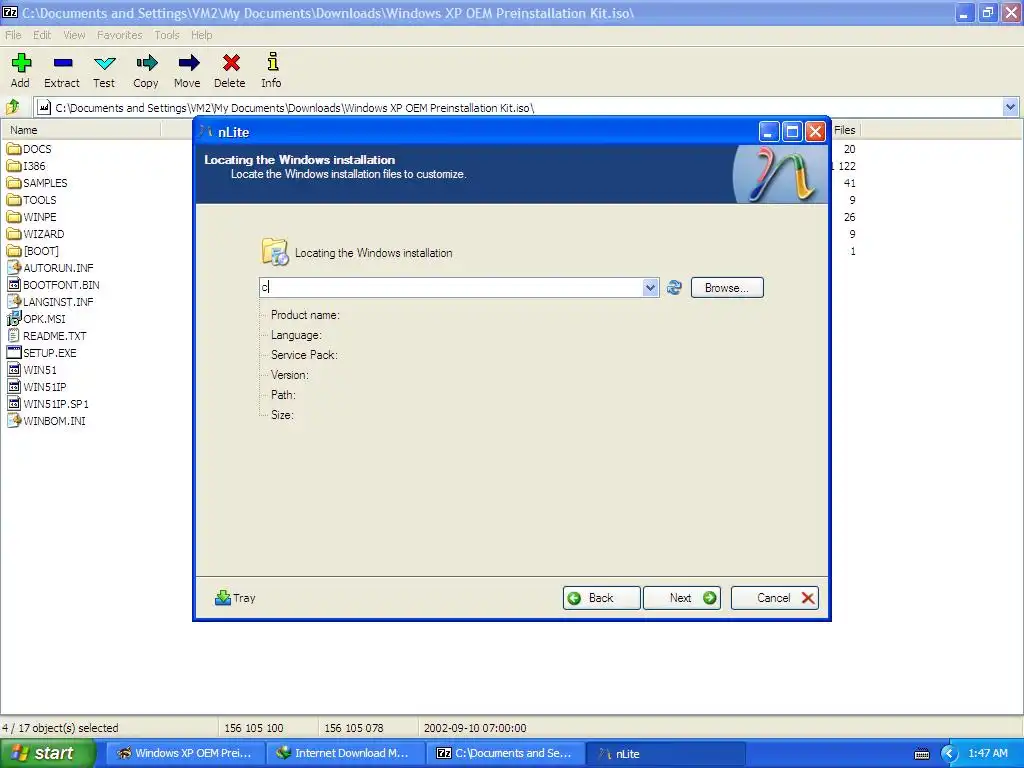Select the README.TXT file
Image resolution: width=1024 pixels, height=768 pixels.
tap(47, 336)
